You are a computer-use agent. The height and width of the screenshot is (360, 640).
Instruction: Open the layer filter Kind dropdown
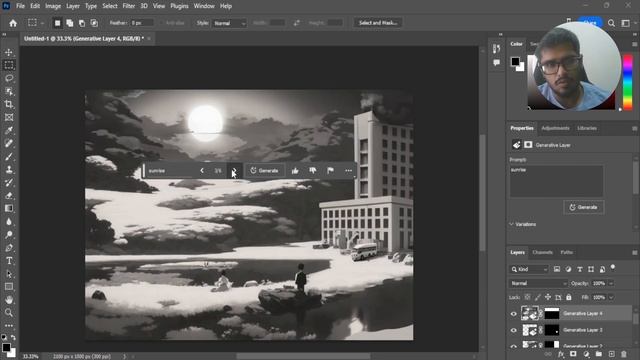point(529,269)
